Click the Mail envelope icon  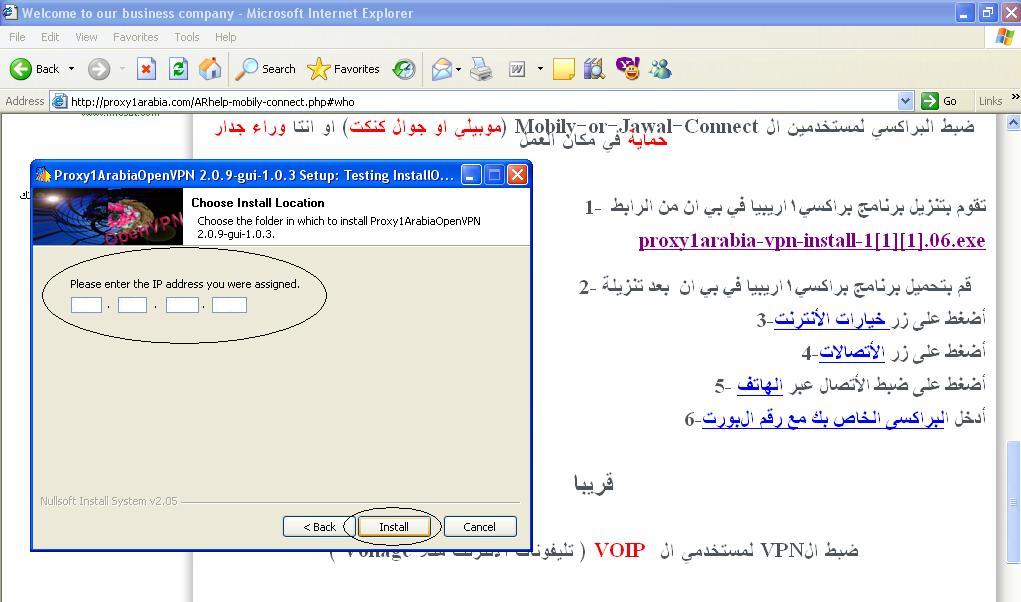click(x=442, y=68)
